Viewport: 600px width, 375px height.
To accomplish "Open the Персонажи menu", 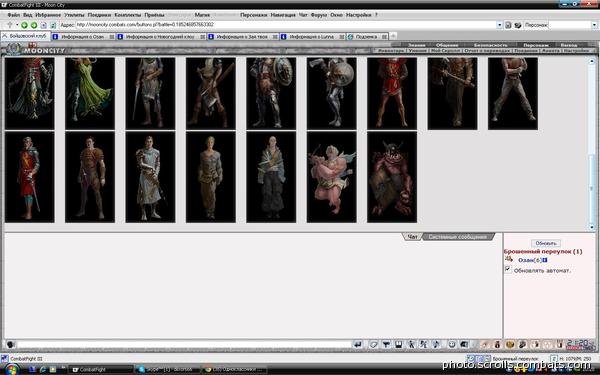I will pyautogui.click(x=253, y=15).
